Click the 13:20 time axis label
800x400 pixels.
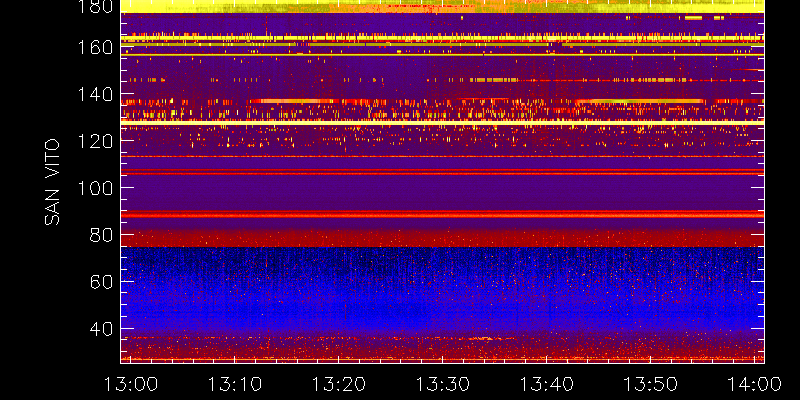pos(339,384)
